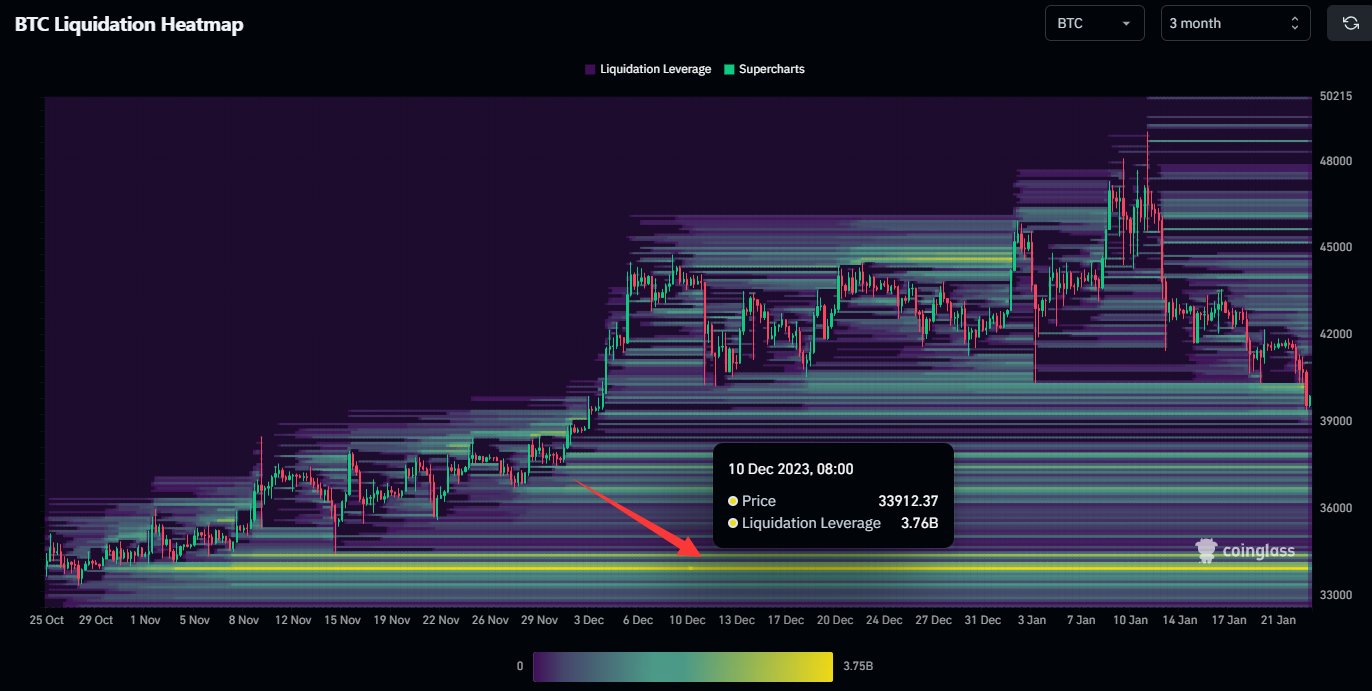Click the liquidation intensity color gradient bar
The width and height of the screenshot is (1372, 691).
[682, 665]
